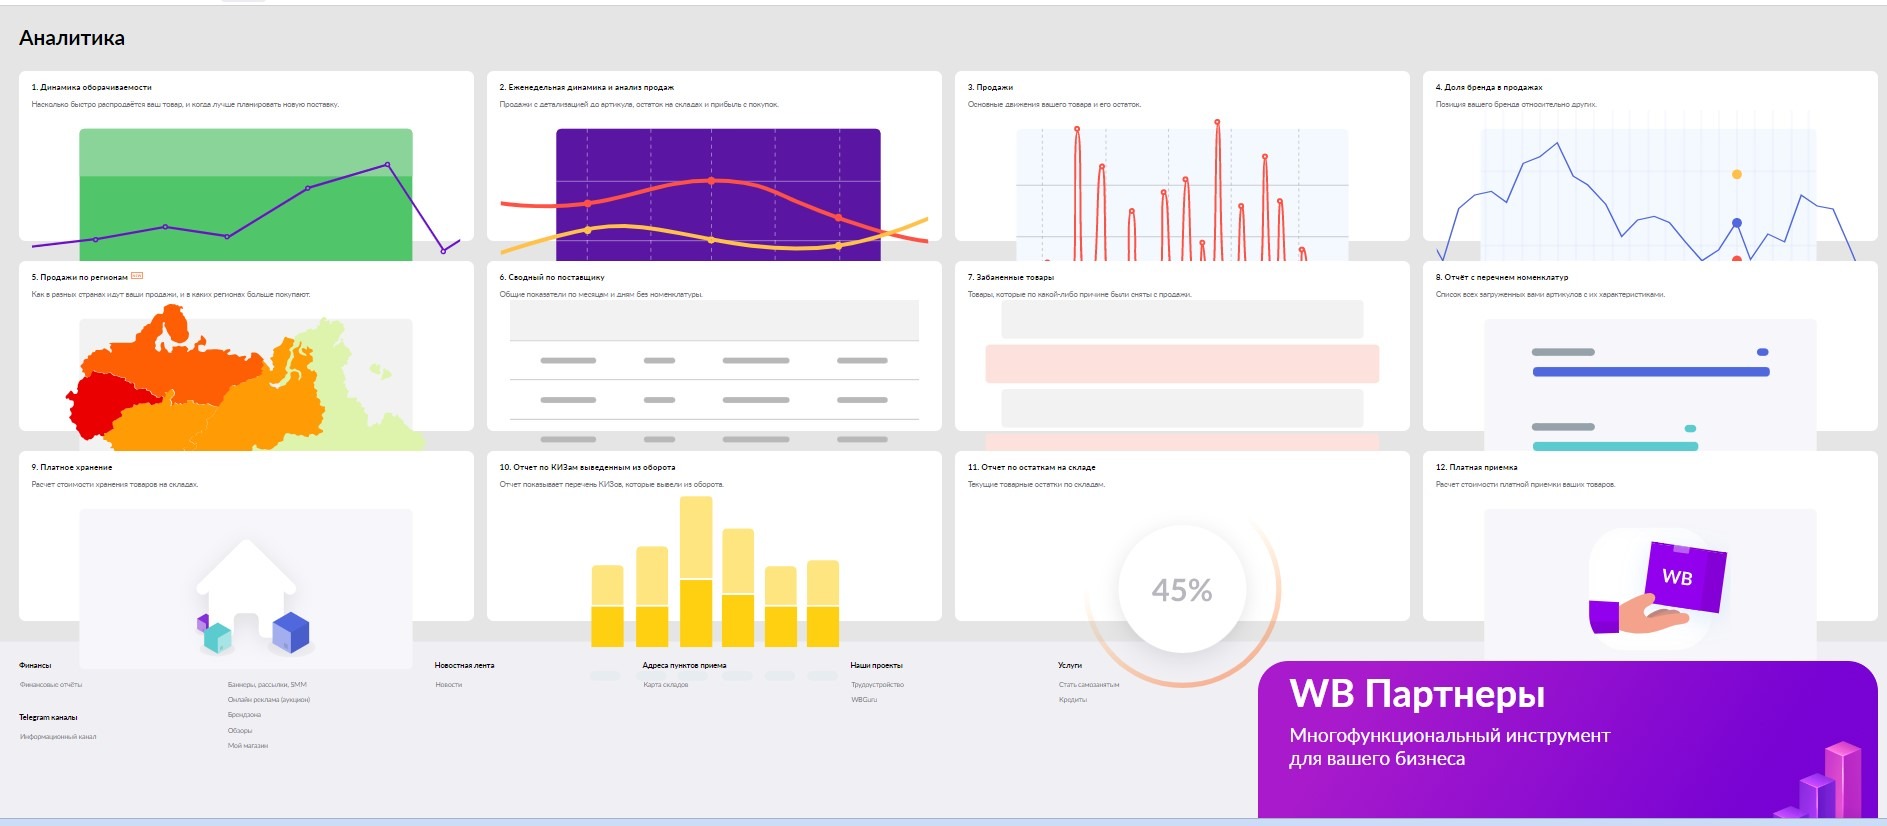Open the Платная приемка report card
This screenshot has width=1887, height=826.
1650,536
